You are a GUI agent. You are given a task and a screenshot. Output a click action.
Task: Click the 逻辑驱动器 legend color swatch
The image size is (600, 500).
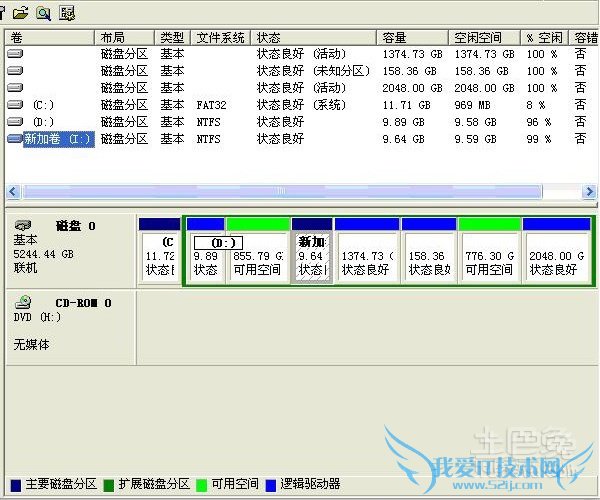pos(271,485)
